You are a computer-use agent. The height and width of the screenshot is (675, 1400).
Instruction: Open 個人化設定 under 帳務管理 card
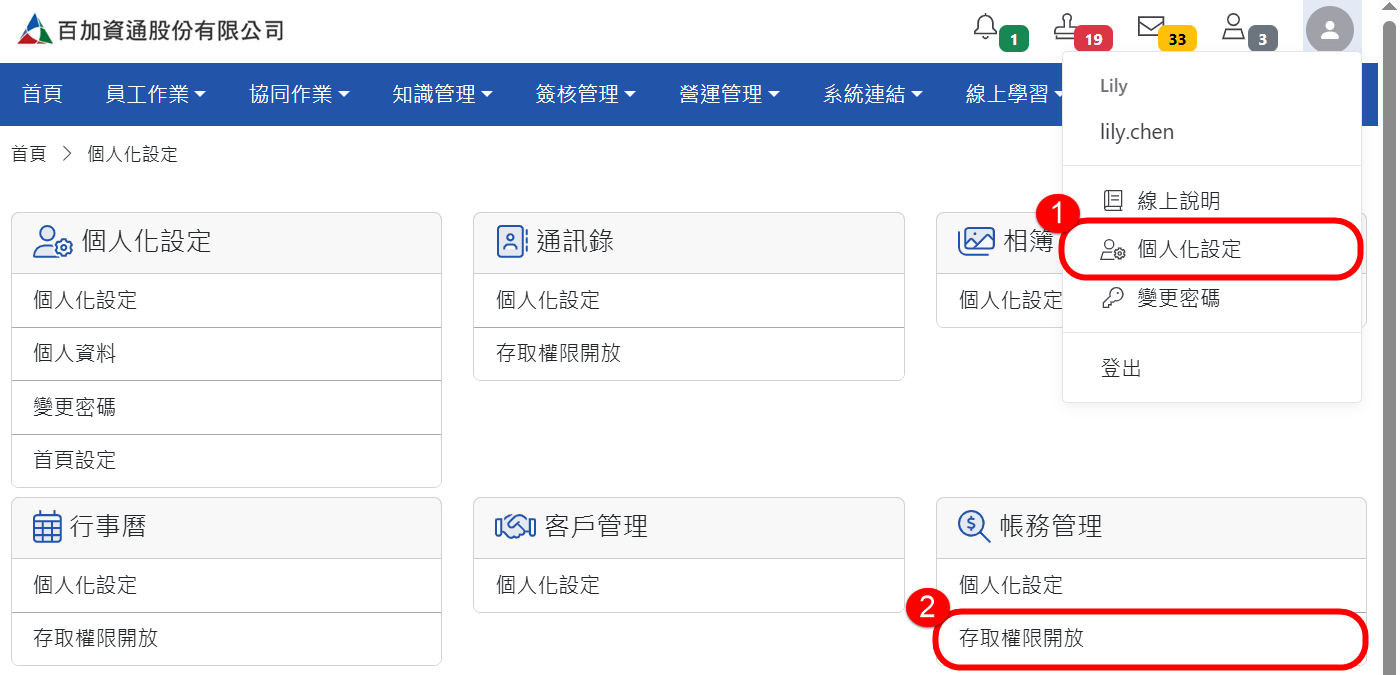point(1151,585)
